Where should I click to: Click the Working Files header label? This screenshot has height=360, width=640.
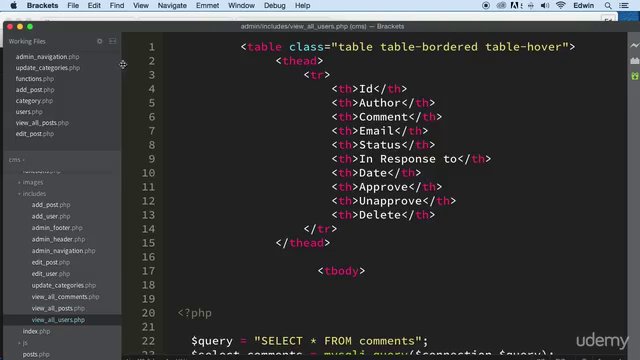[x=27, y=41]
